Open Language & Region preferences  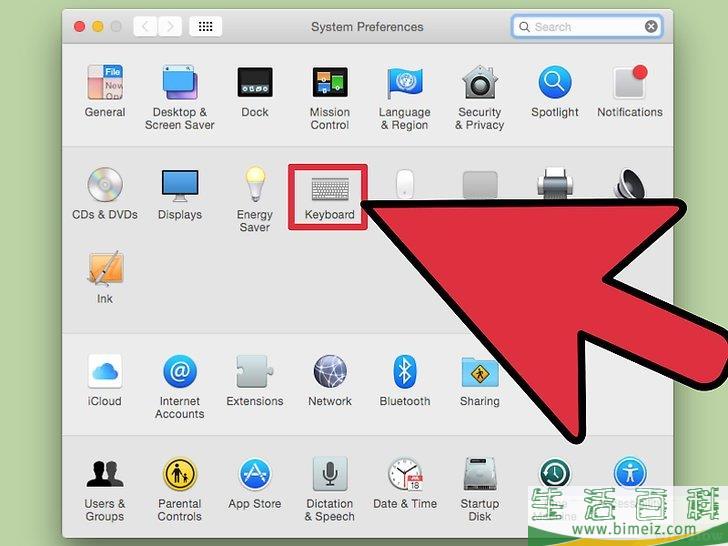point(405,98)
